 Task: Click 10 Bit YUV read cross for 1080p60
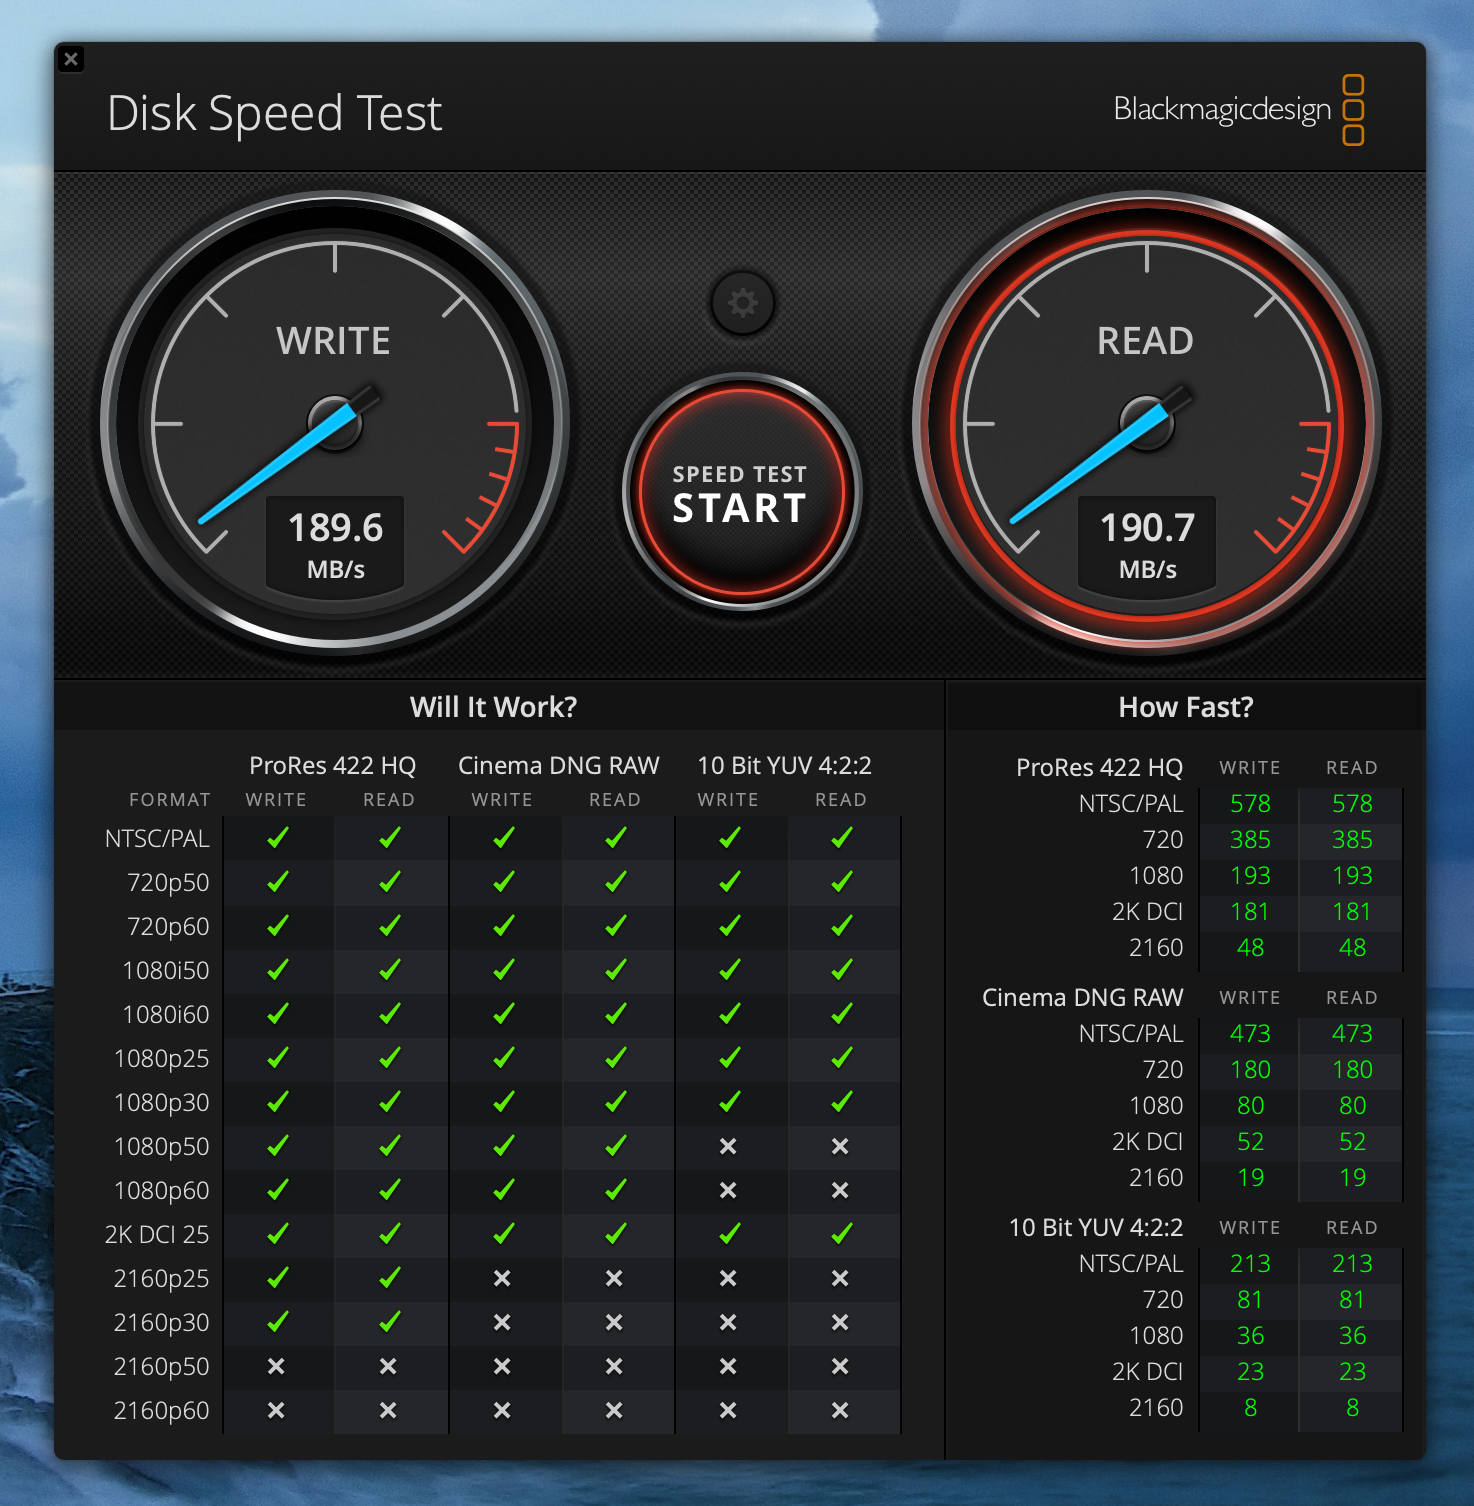pos(840,1190)
